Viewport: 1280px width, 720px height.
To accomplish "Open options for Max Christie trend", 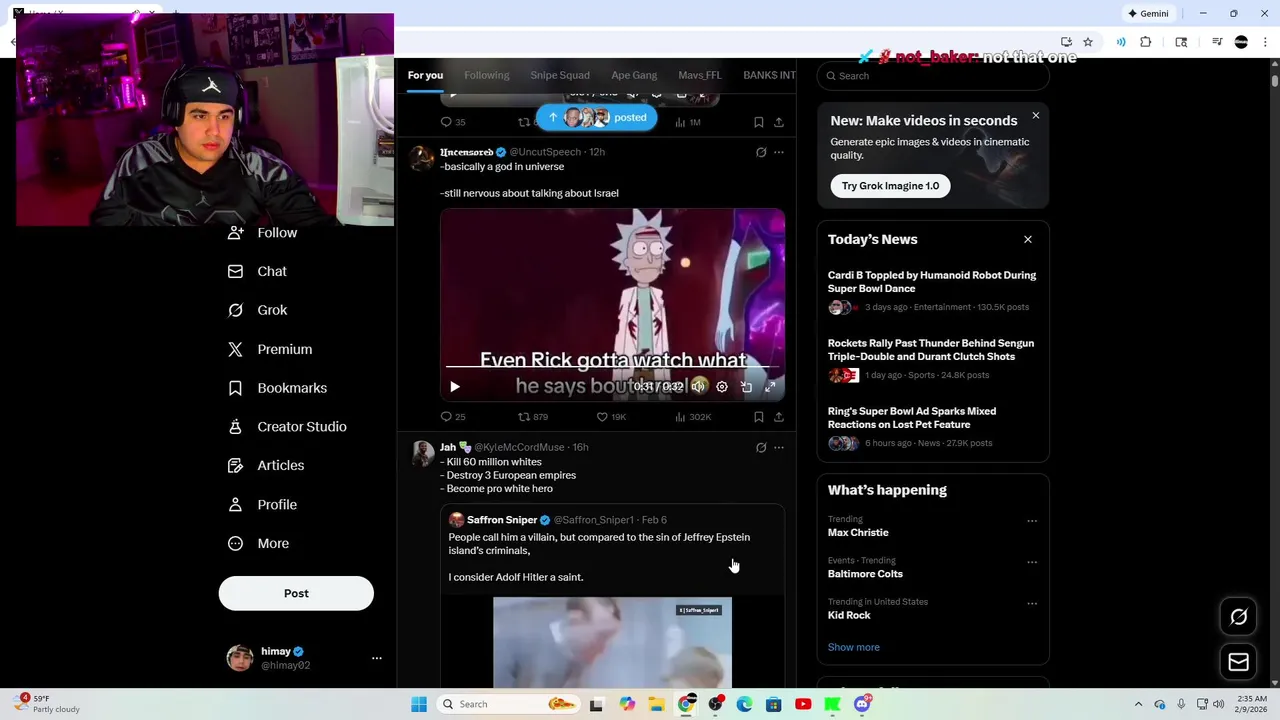I will tap(1032, 521).
